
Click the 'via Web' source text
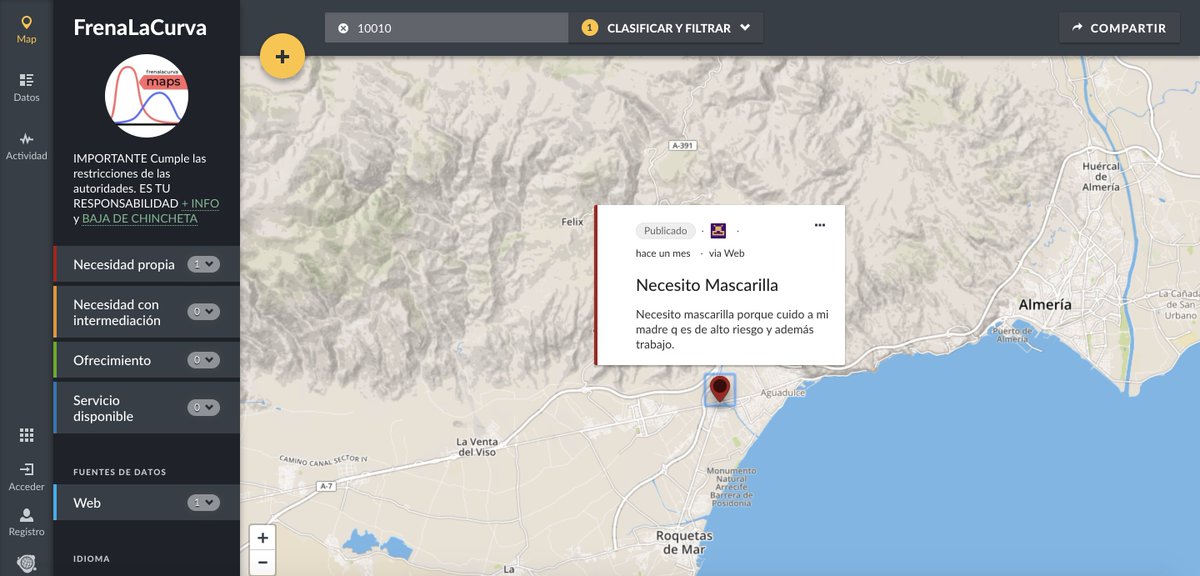(727, 253)
